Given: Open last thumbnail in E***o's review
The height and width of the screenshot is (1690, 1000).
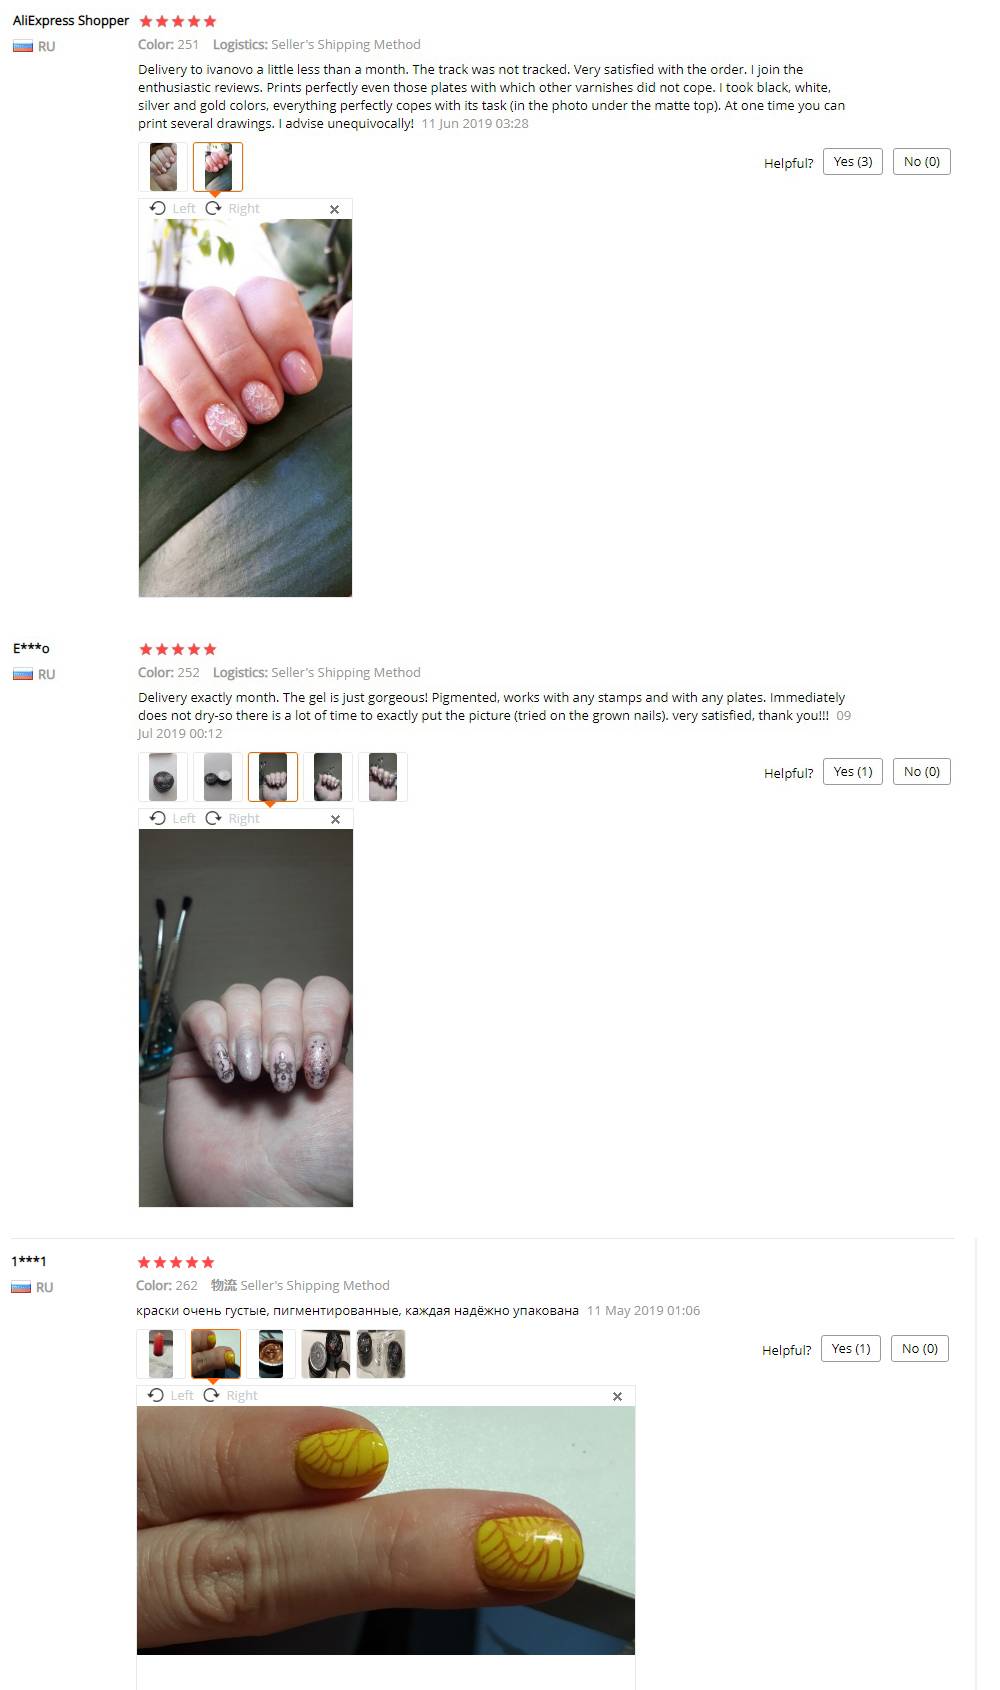Looking at the screenshot, I should [383, 777].
